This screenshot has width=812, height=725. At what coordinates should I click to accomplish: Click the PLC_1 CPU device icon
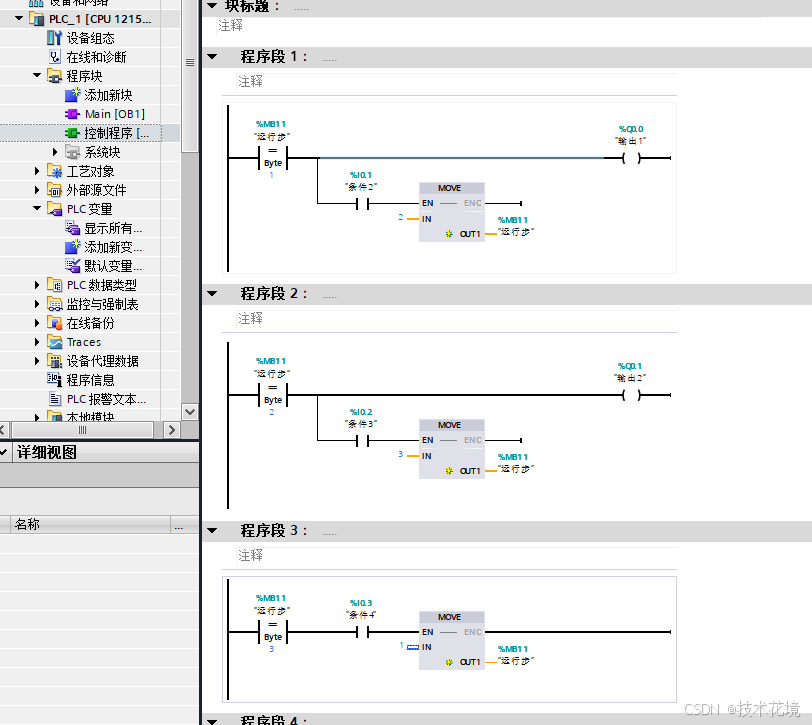36,19
